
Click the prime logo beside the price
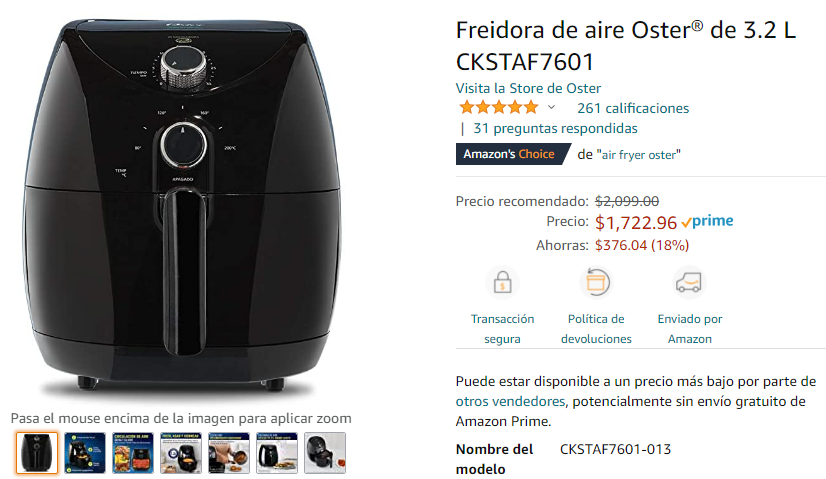(x=707, y=222)
